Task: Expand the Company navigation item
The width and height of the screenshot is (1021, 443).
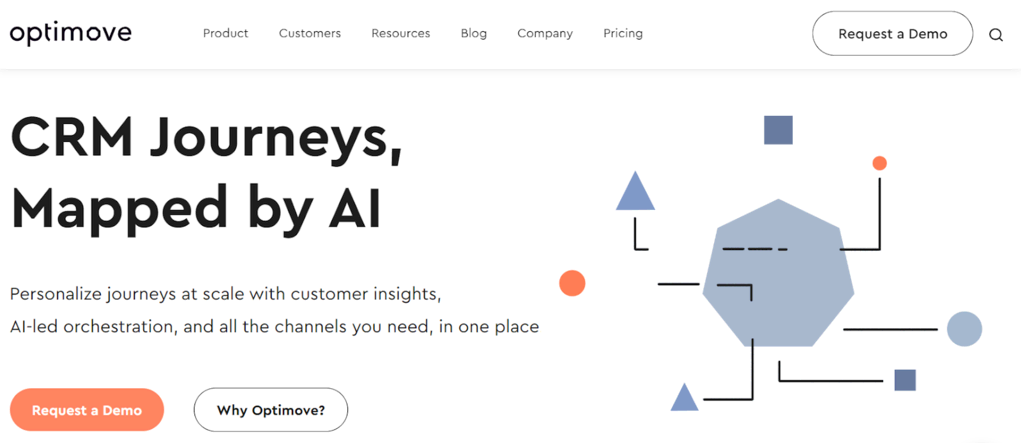Action: 545,33
